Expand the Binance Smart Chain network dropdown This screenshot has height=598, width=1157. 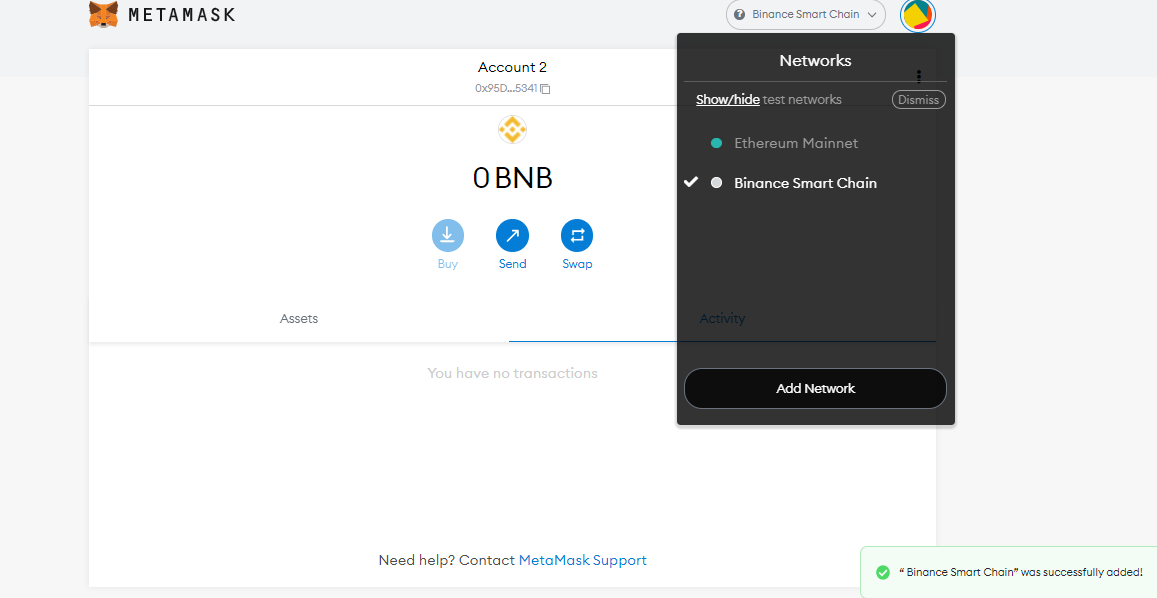coord(806,14)
